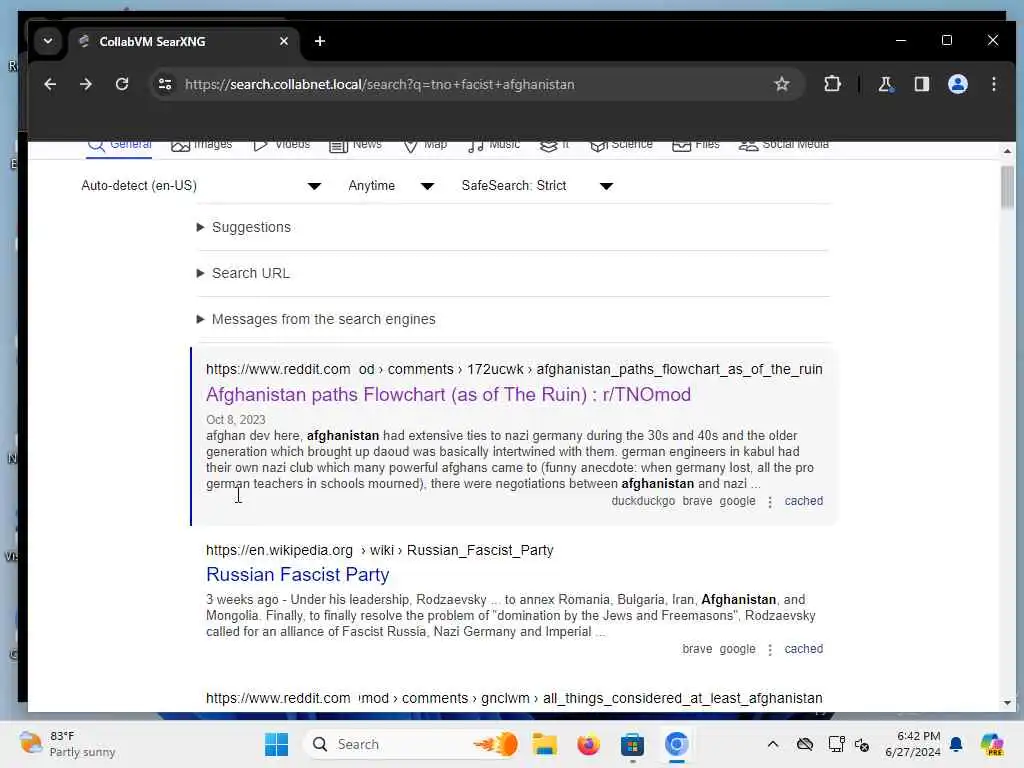Open the muted volume tray icon

861,744
